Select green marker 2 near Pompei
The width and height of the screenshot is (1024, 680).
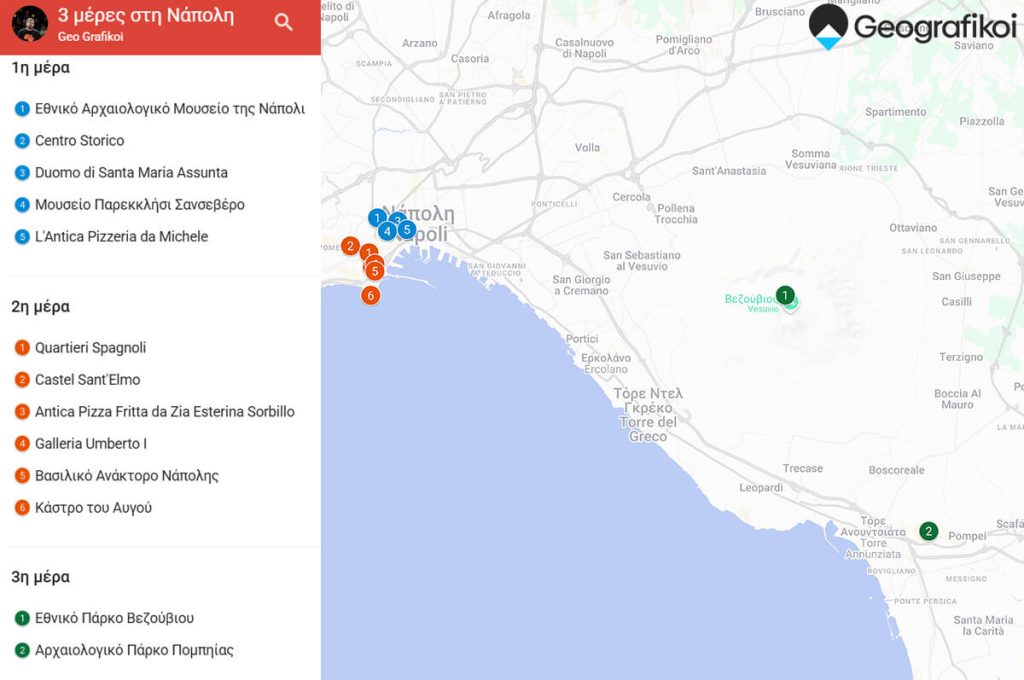coord(929,531)
